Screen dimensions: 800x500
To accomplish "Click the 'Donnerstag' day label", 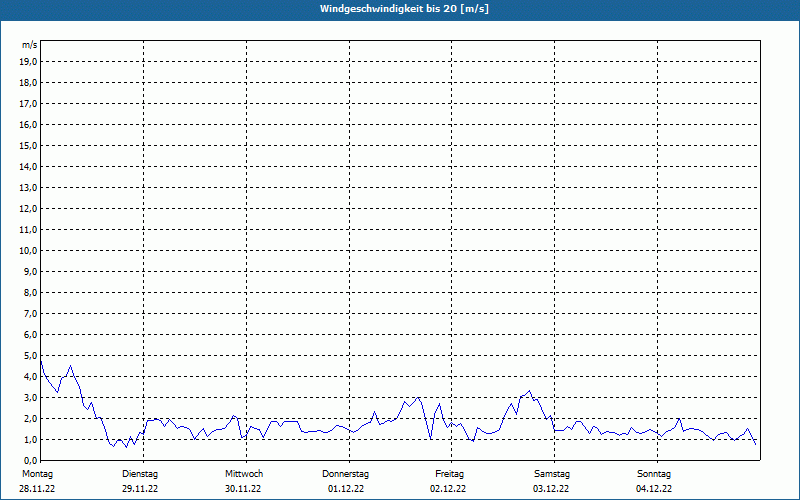I will click(x=345, y=474).
